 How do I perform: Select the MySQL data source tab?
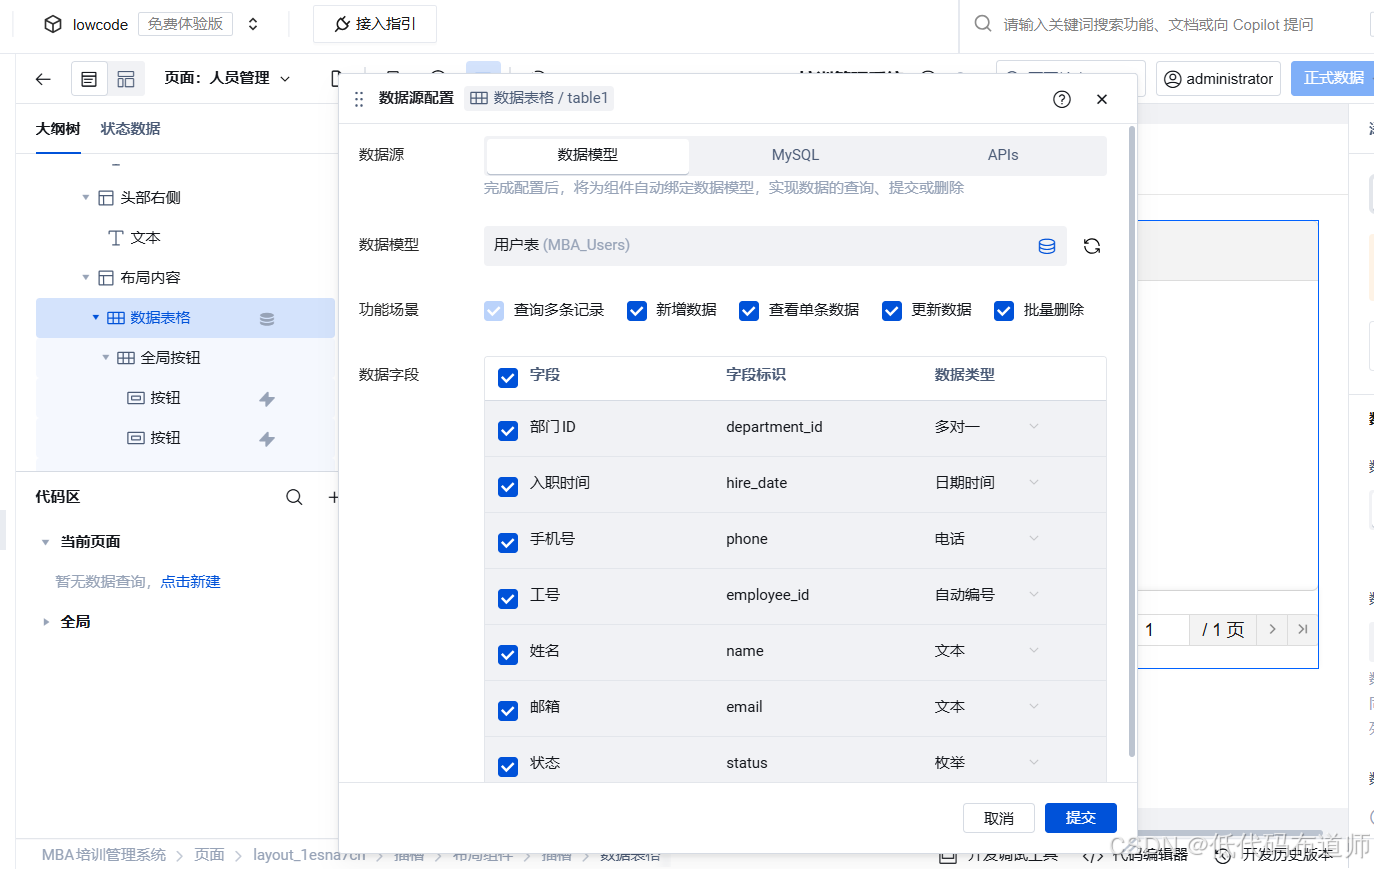[795, 155]
